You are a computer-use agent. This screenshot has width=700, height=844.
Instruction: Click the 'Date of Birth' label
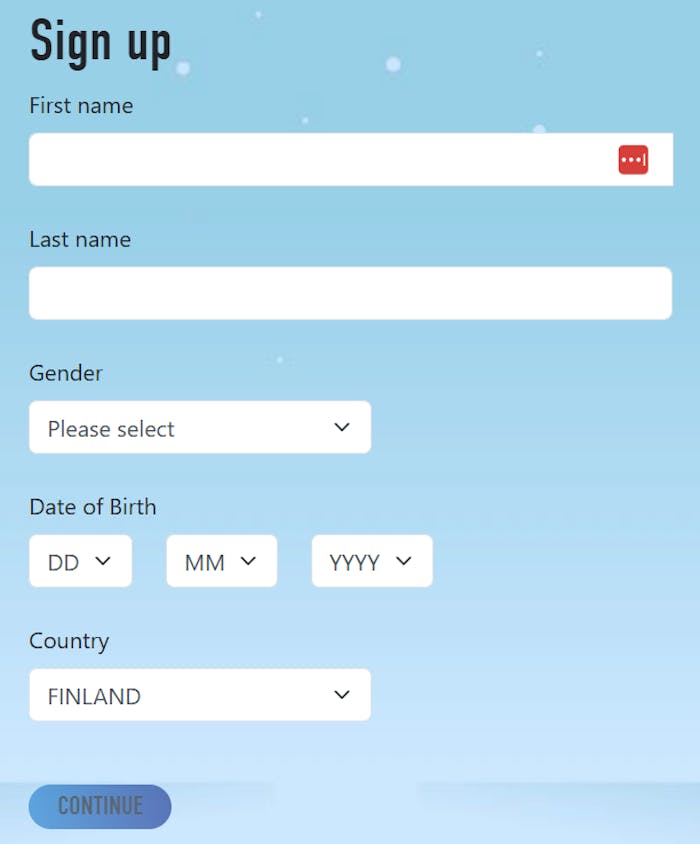pyautogui.click(x=93, y=506)
